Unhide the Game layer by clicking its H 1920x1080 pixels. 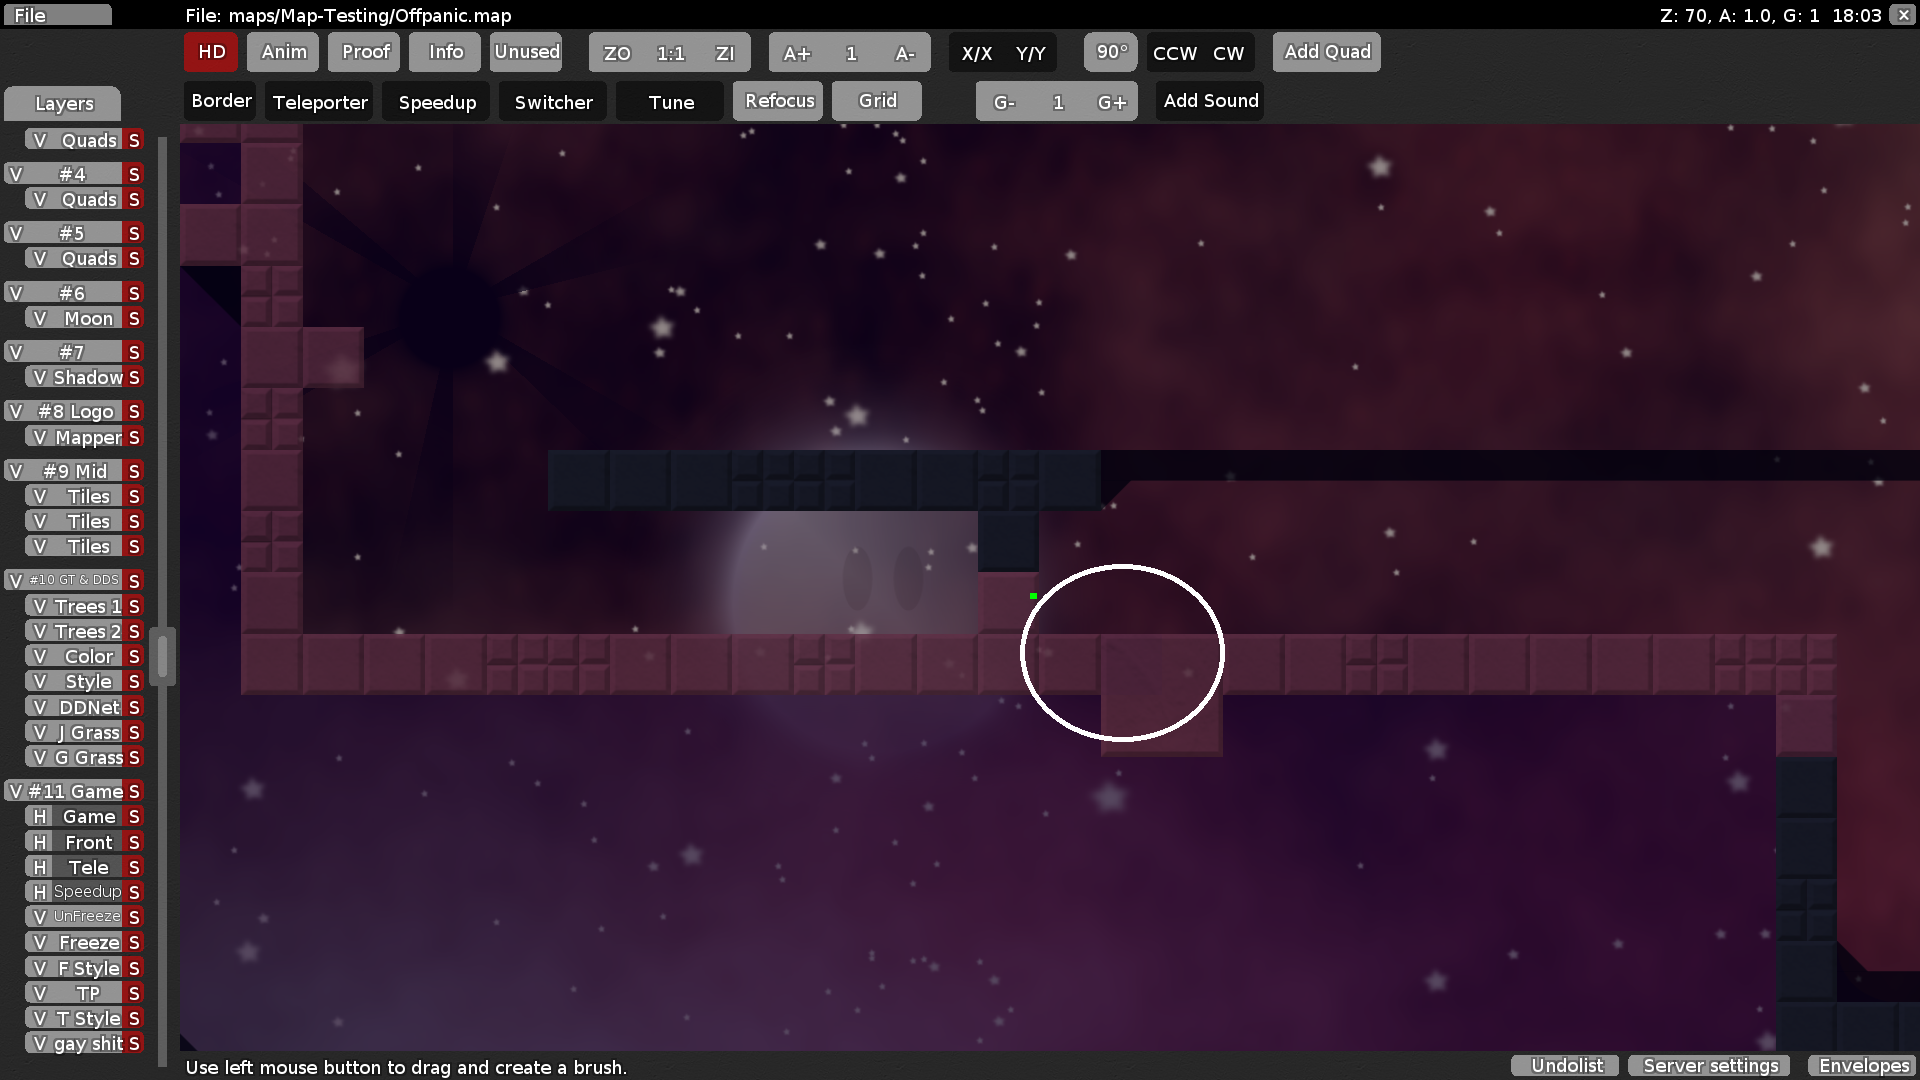[39, 816]
